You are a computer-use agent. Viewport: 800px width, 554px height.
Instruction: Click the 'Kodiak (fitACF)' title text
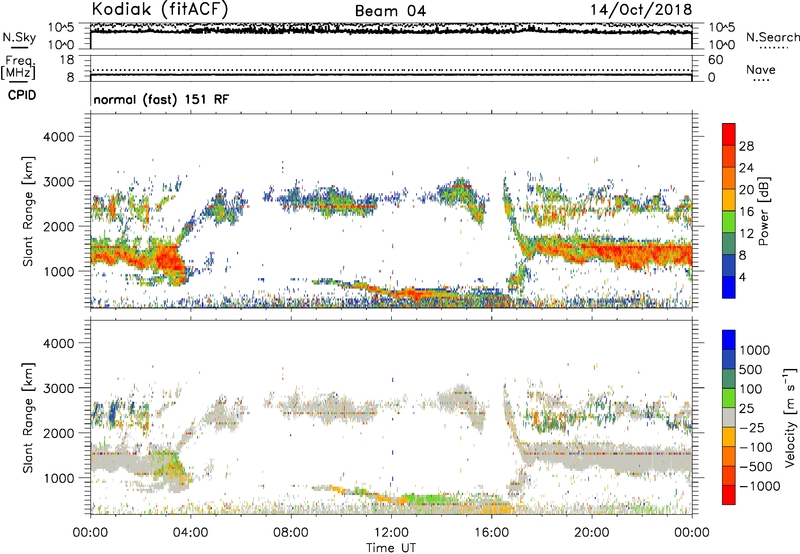coord(160,9)
